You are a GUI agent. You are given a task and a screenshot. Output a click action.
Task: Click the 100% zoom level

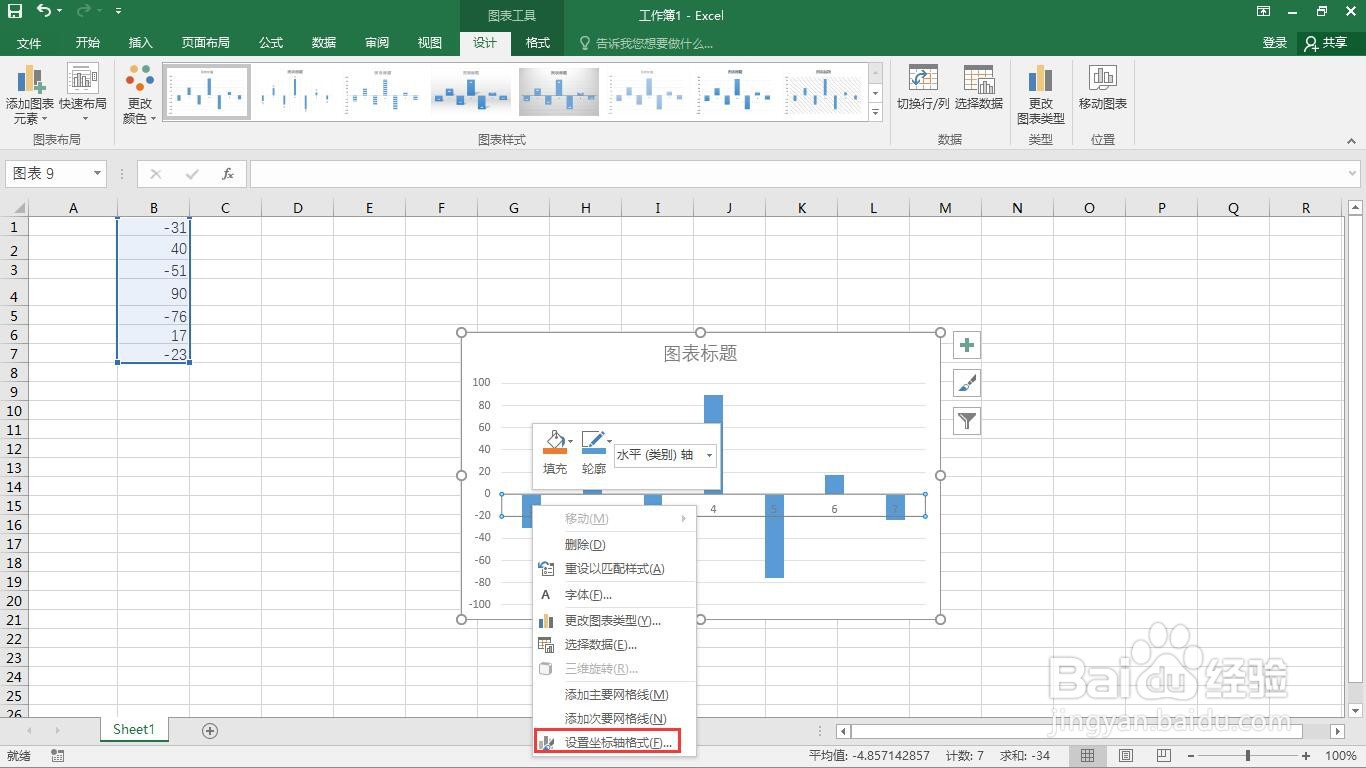1340,756
